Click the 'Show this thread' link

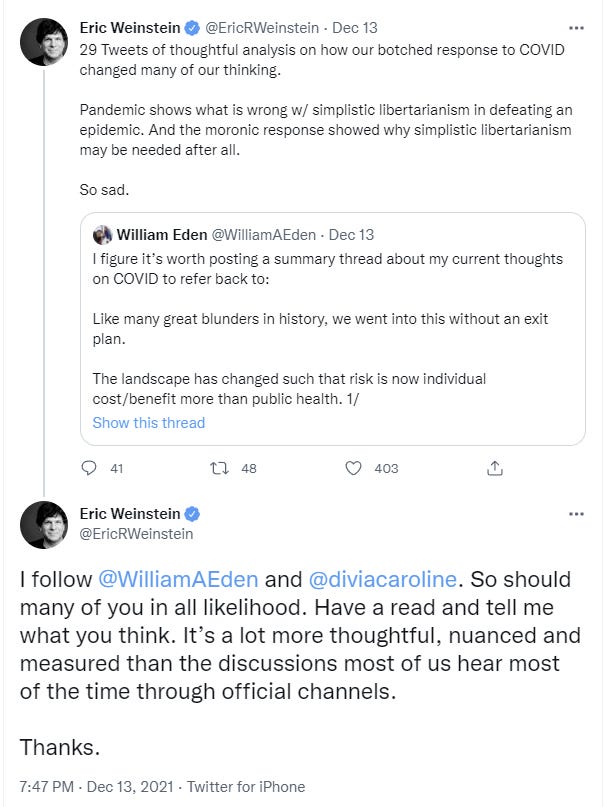[x=148, y=423]
